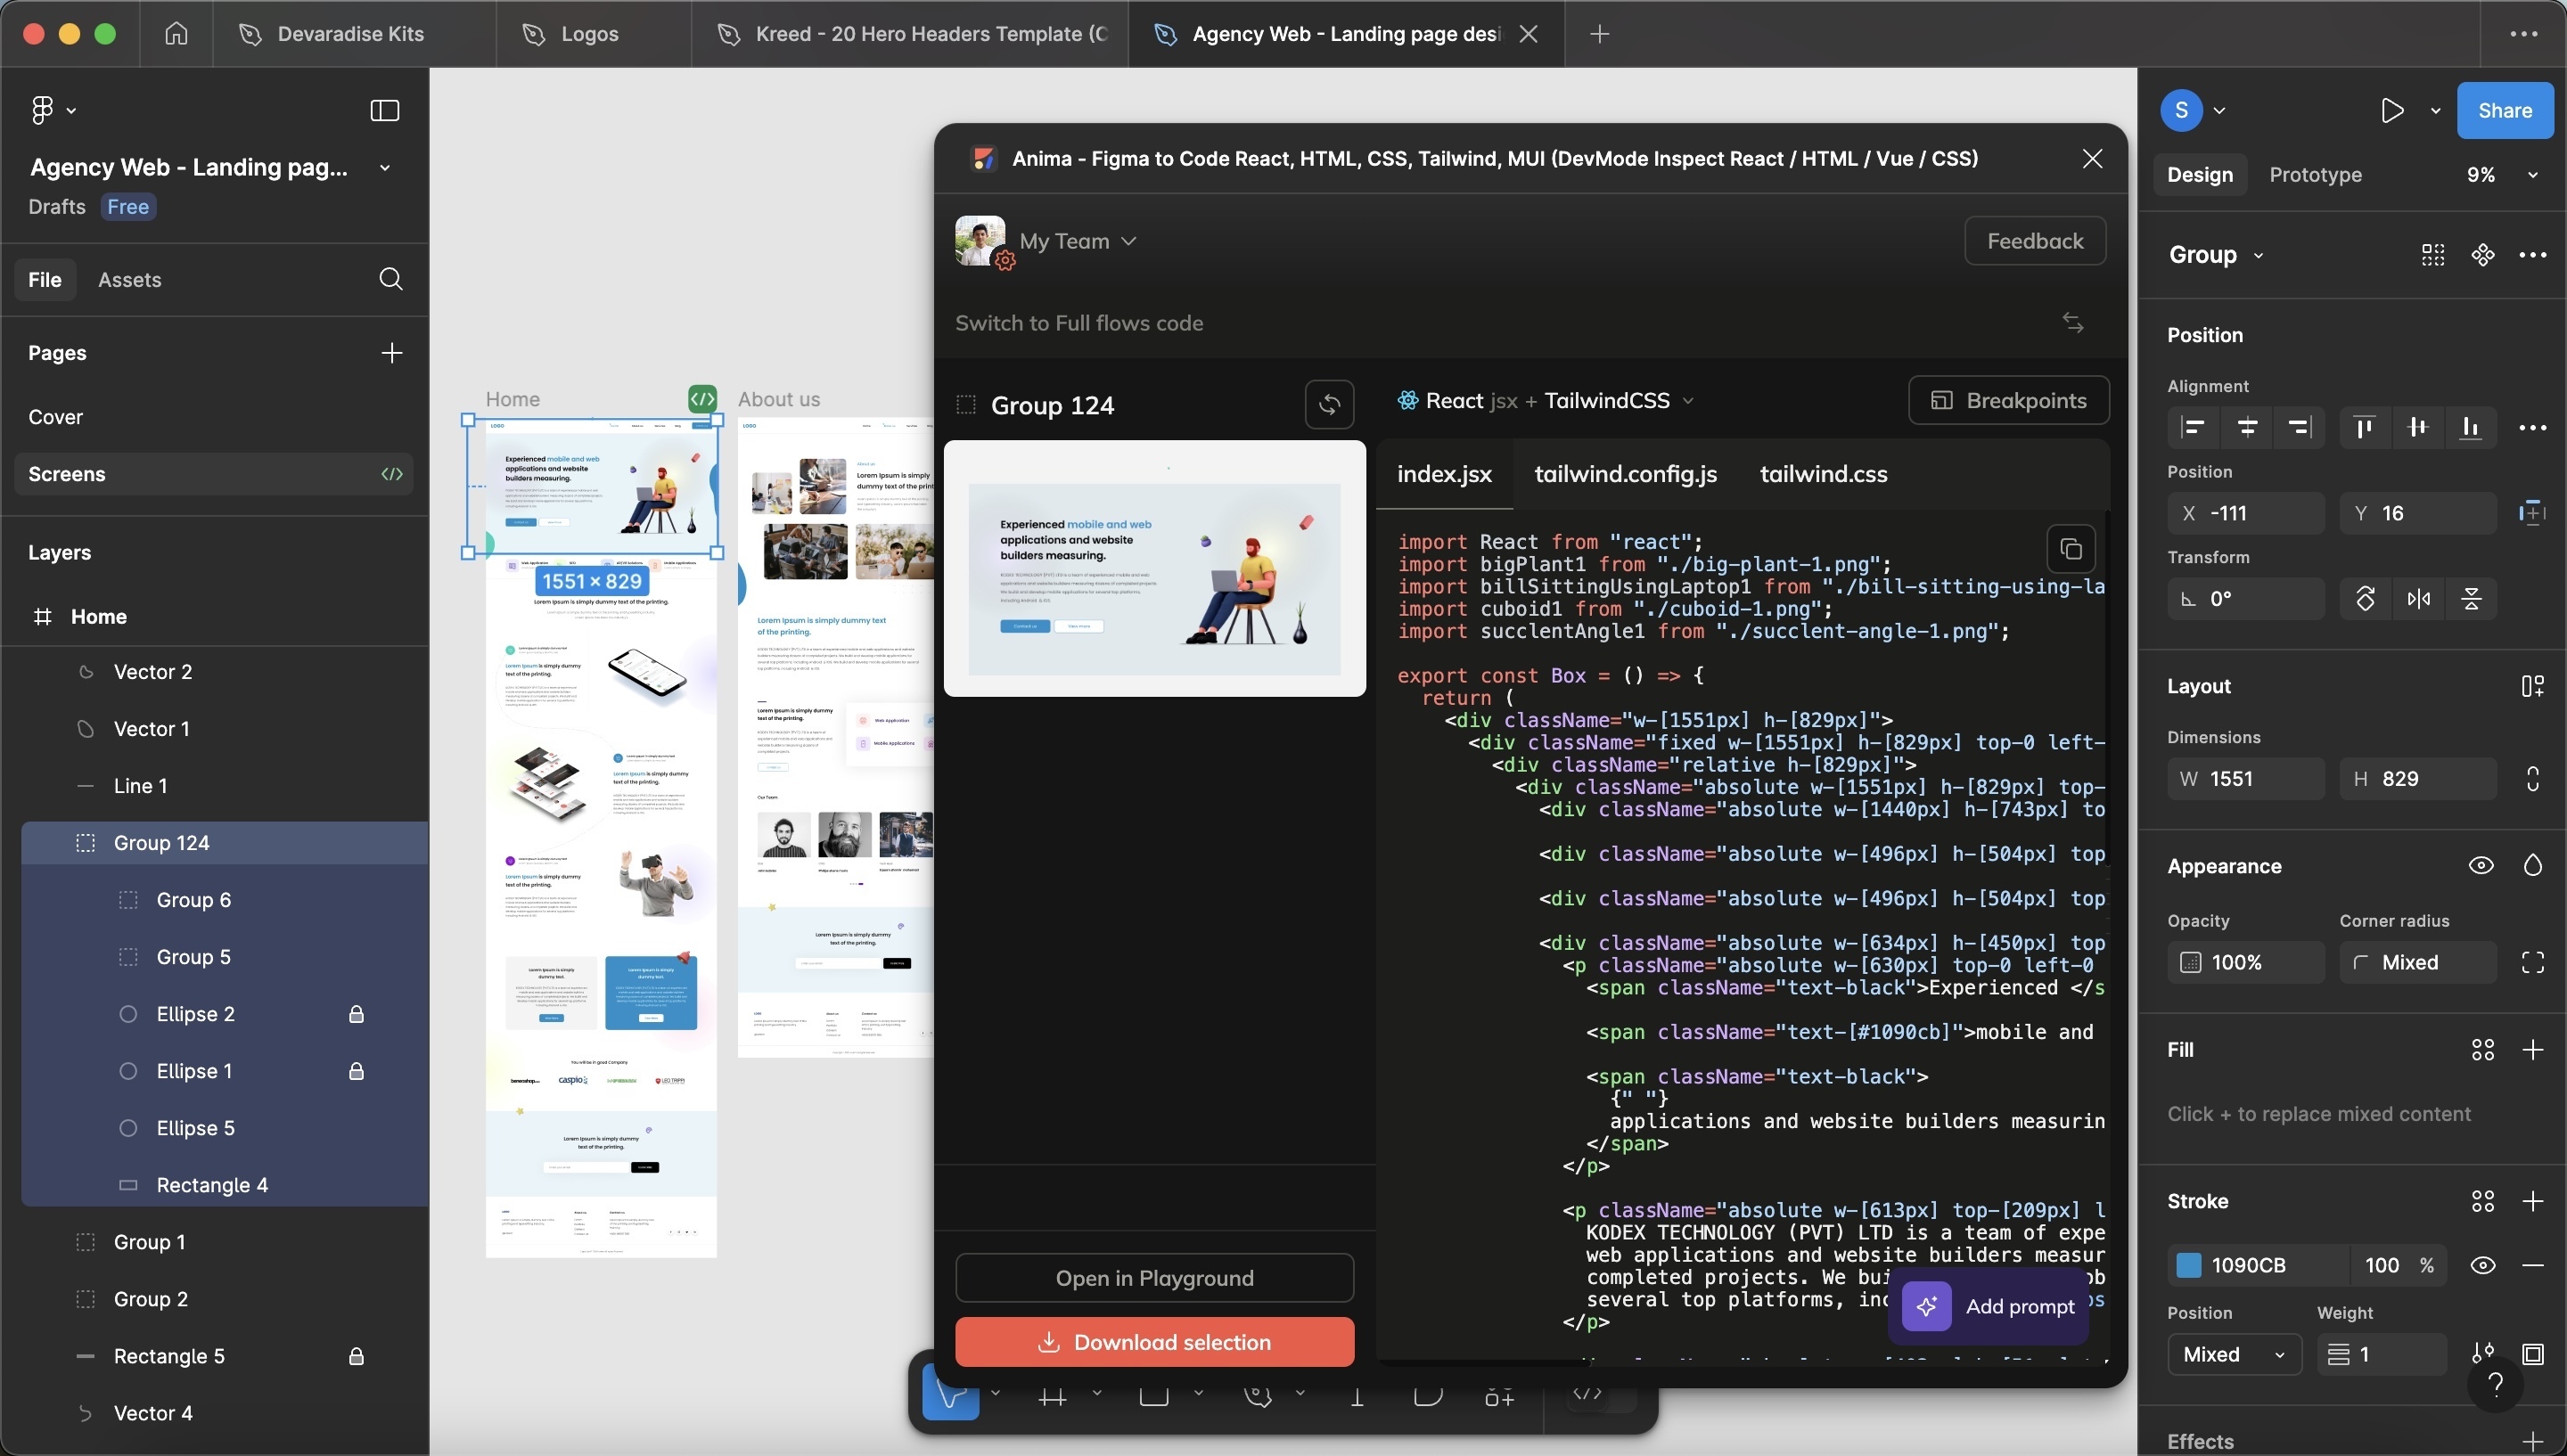The image size is (2567, 1456).
Task: Open advanced stroke settings icon
Action: [x=2483, y=1354]
